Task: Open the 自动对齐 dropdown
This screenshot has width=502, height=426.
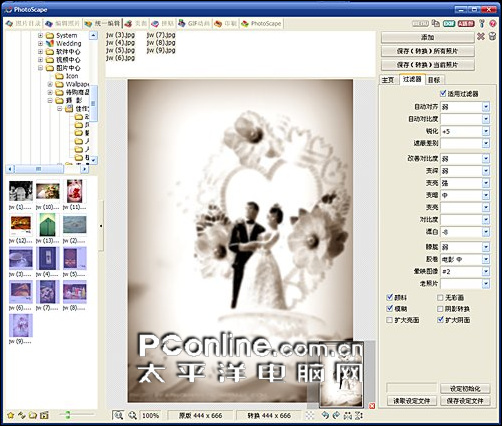Action: [486, 107]
